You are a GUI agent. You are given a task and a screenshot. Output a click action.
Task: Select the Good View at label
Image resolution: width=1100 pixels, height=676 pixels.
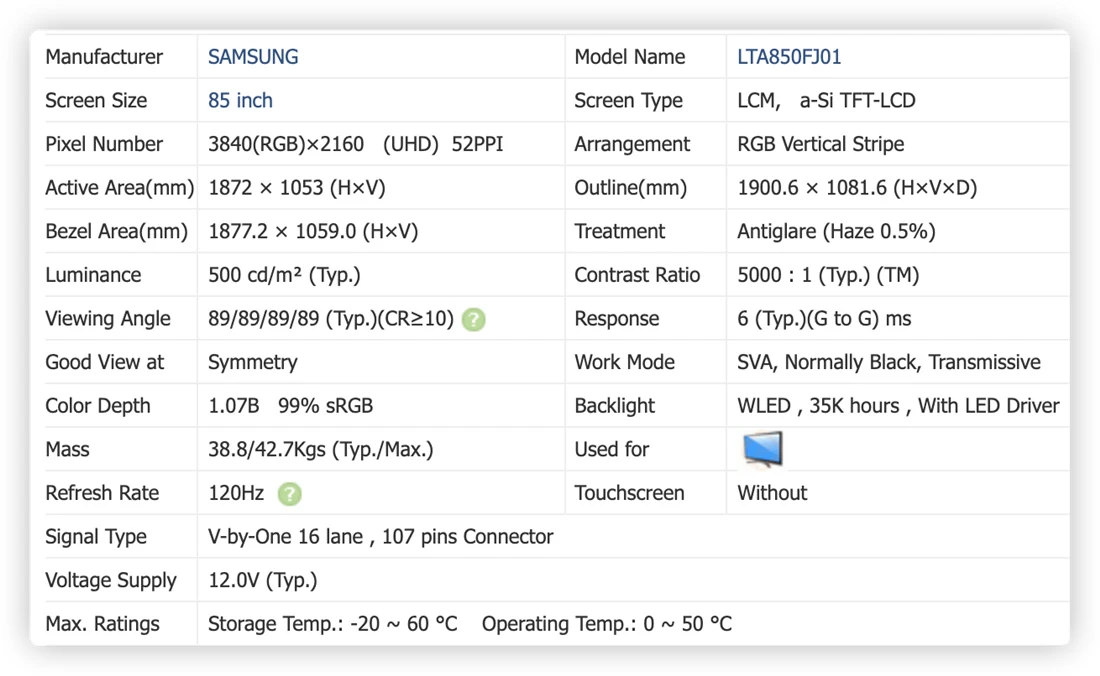pos(104,362)
